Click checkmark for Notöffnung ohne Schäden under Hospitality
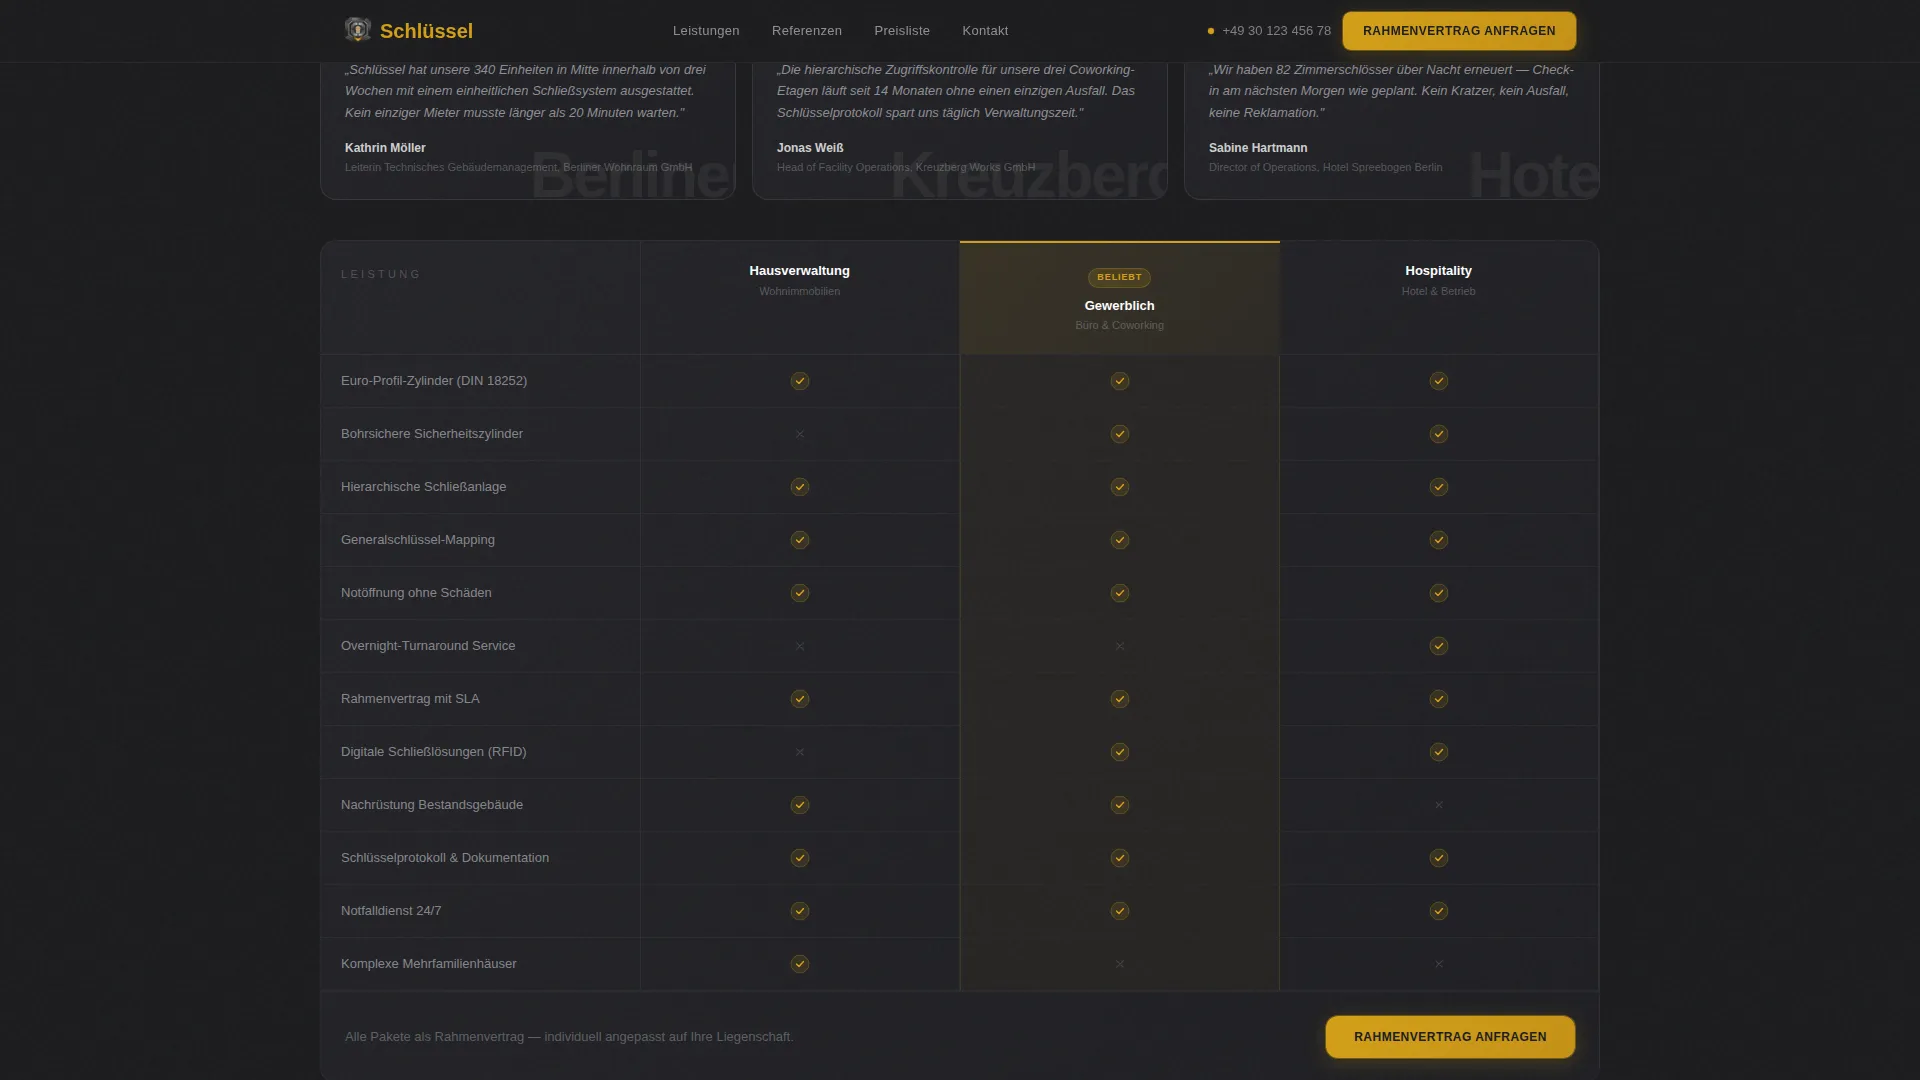Screen dimensions: 1920x1080 pos(1439,593)
